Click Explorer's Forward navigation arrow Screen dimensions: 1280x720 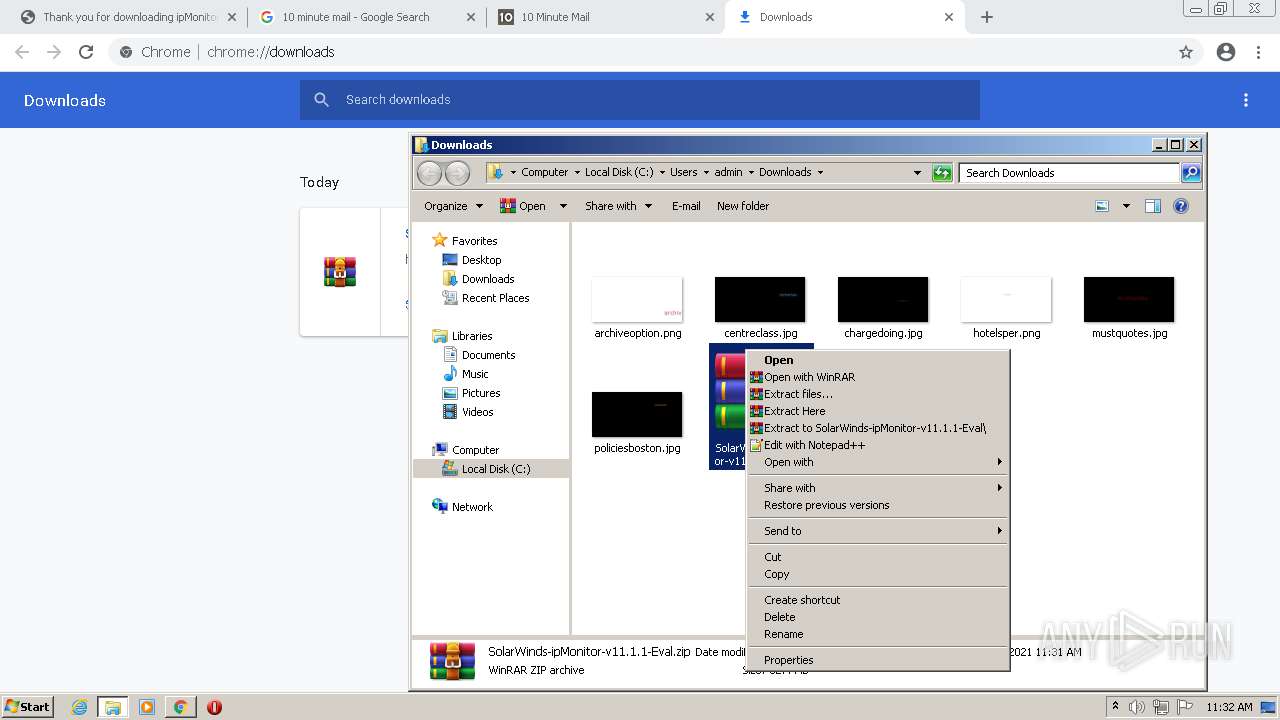pyautogui.click(x=457, y=173)
